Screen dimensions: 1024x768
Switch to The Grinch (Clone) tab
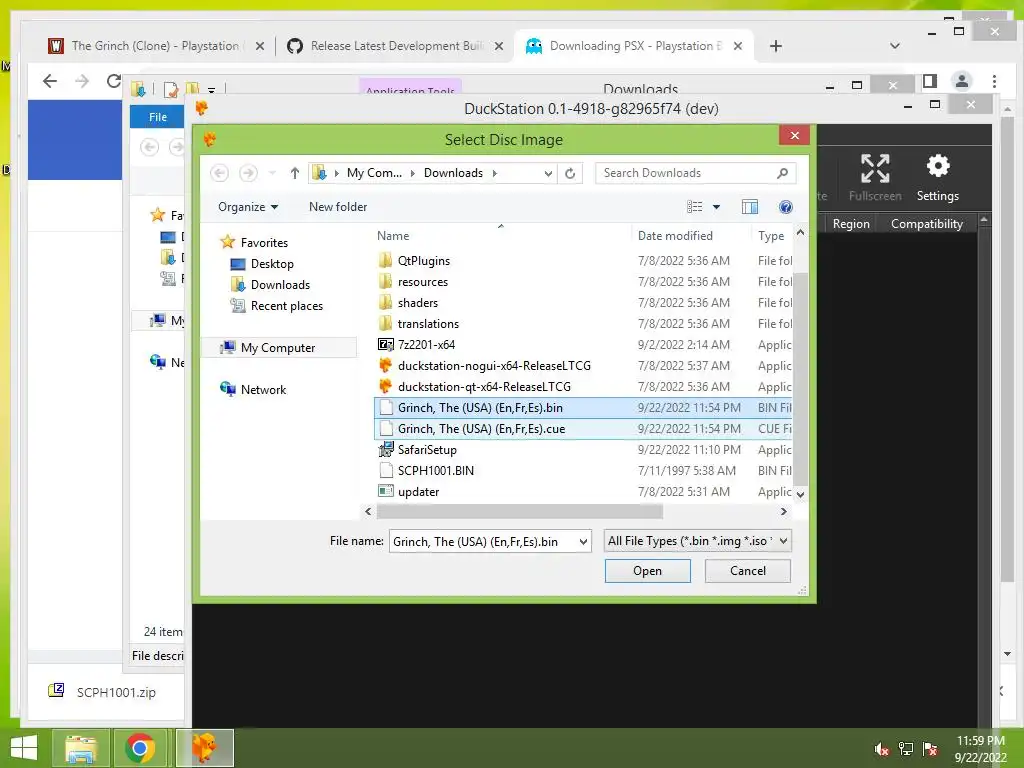tap(155, 46)
